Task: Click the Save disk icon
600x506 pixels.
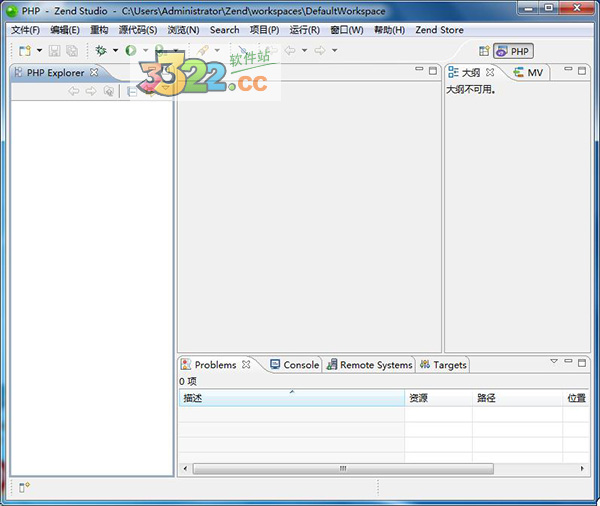Action: coord(54,50)
